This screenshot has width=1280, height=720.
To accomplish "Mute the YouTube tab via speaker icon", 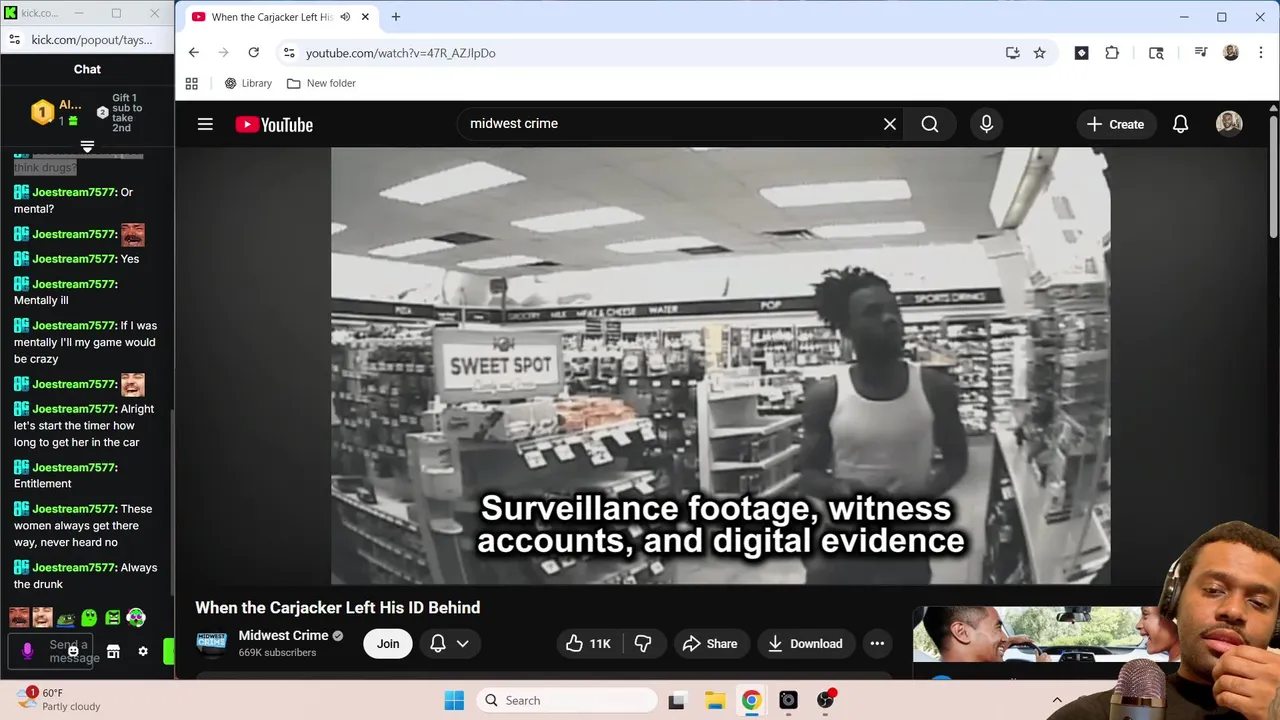I will (x=345, y=17).
